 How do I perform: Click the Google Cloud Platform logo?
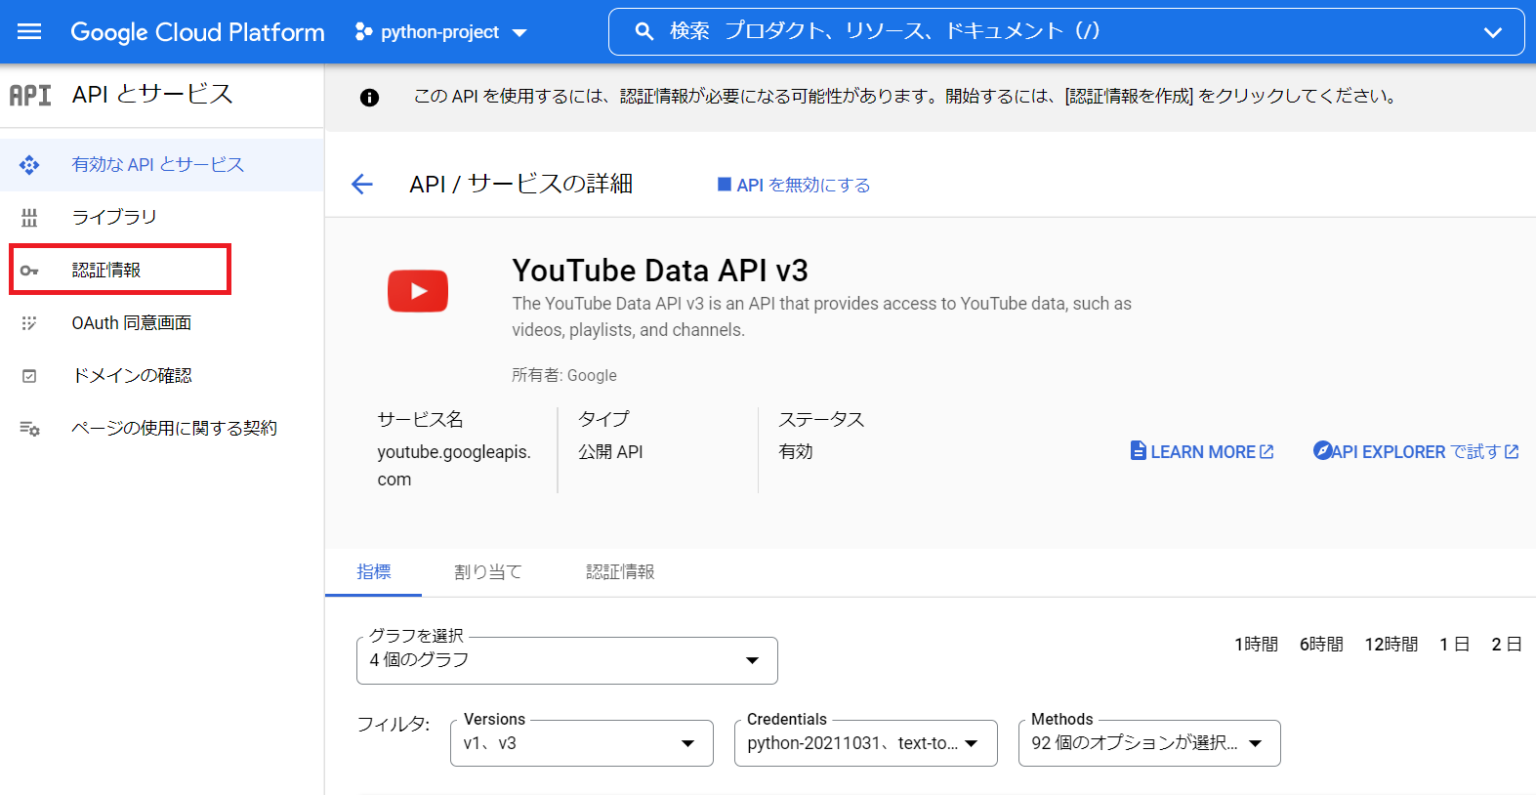[196, 31]
